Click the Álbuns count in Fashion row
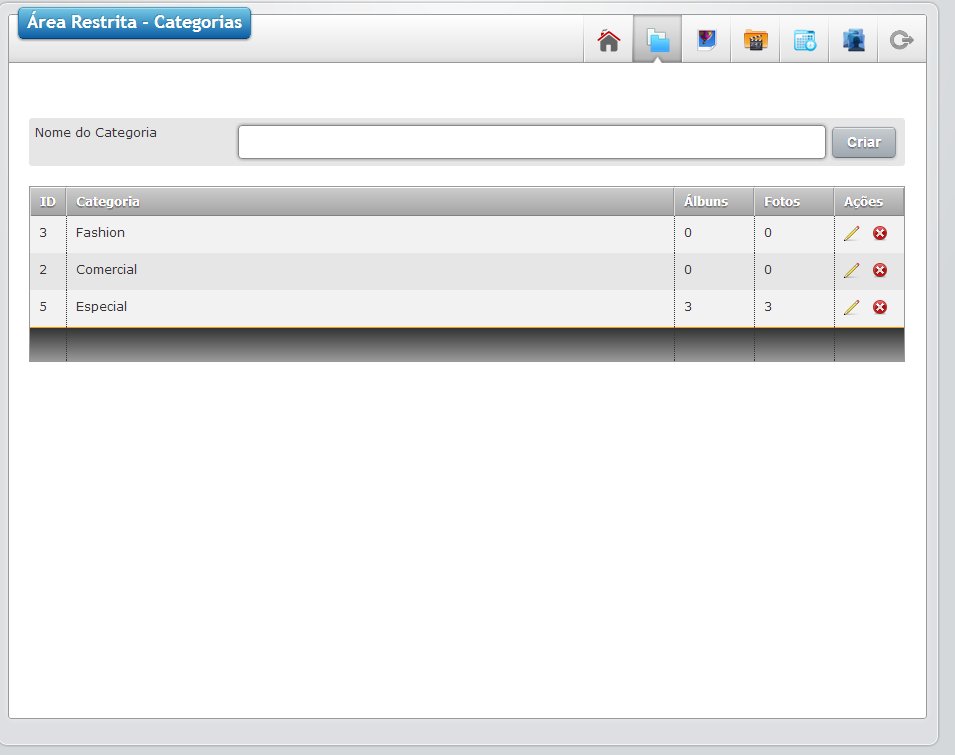Image resolution: width=955 pixels, height=755 pixels. [x=688, y=233]
